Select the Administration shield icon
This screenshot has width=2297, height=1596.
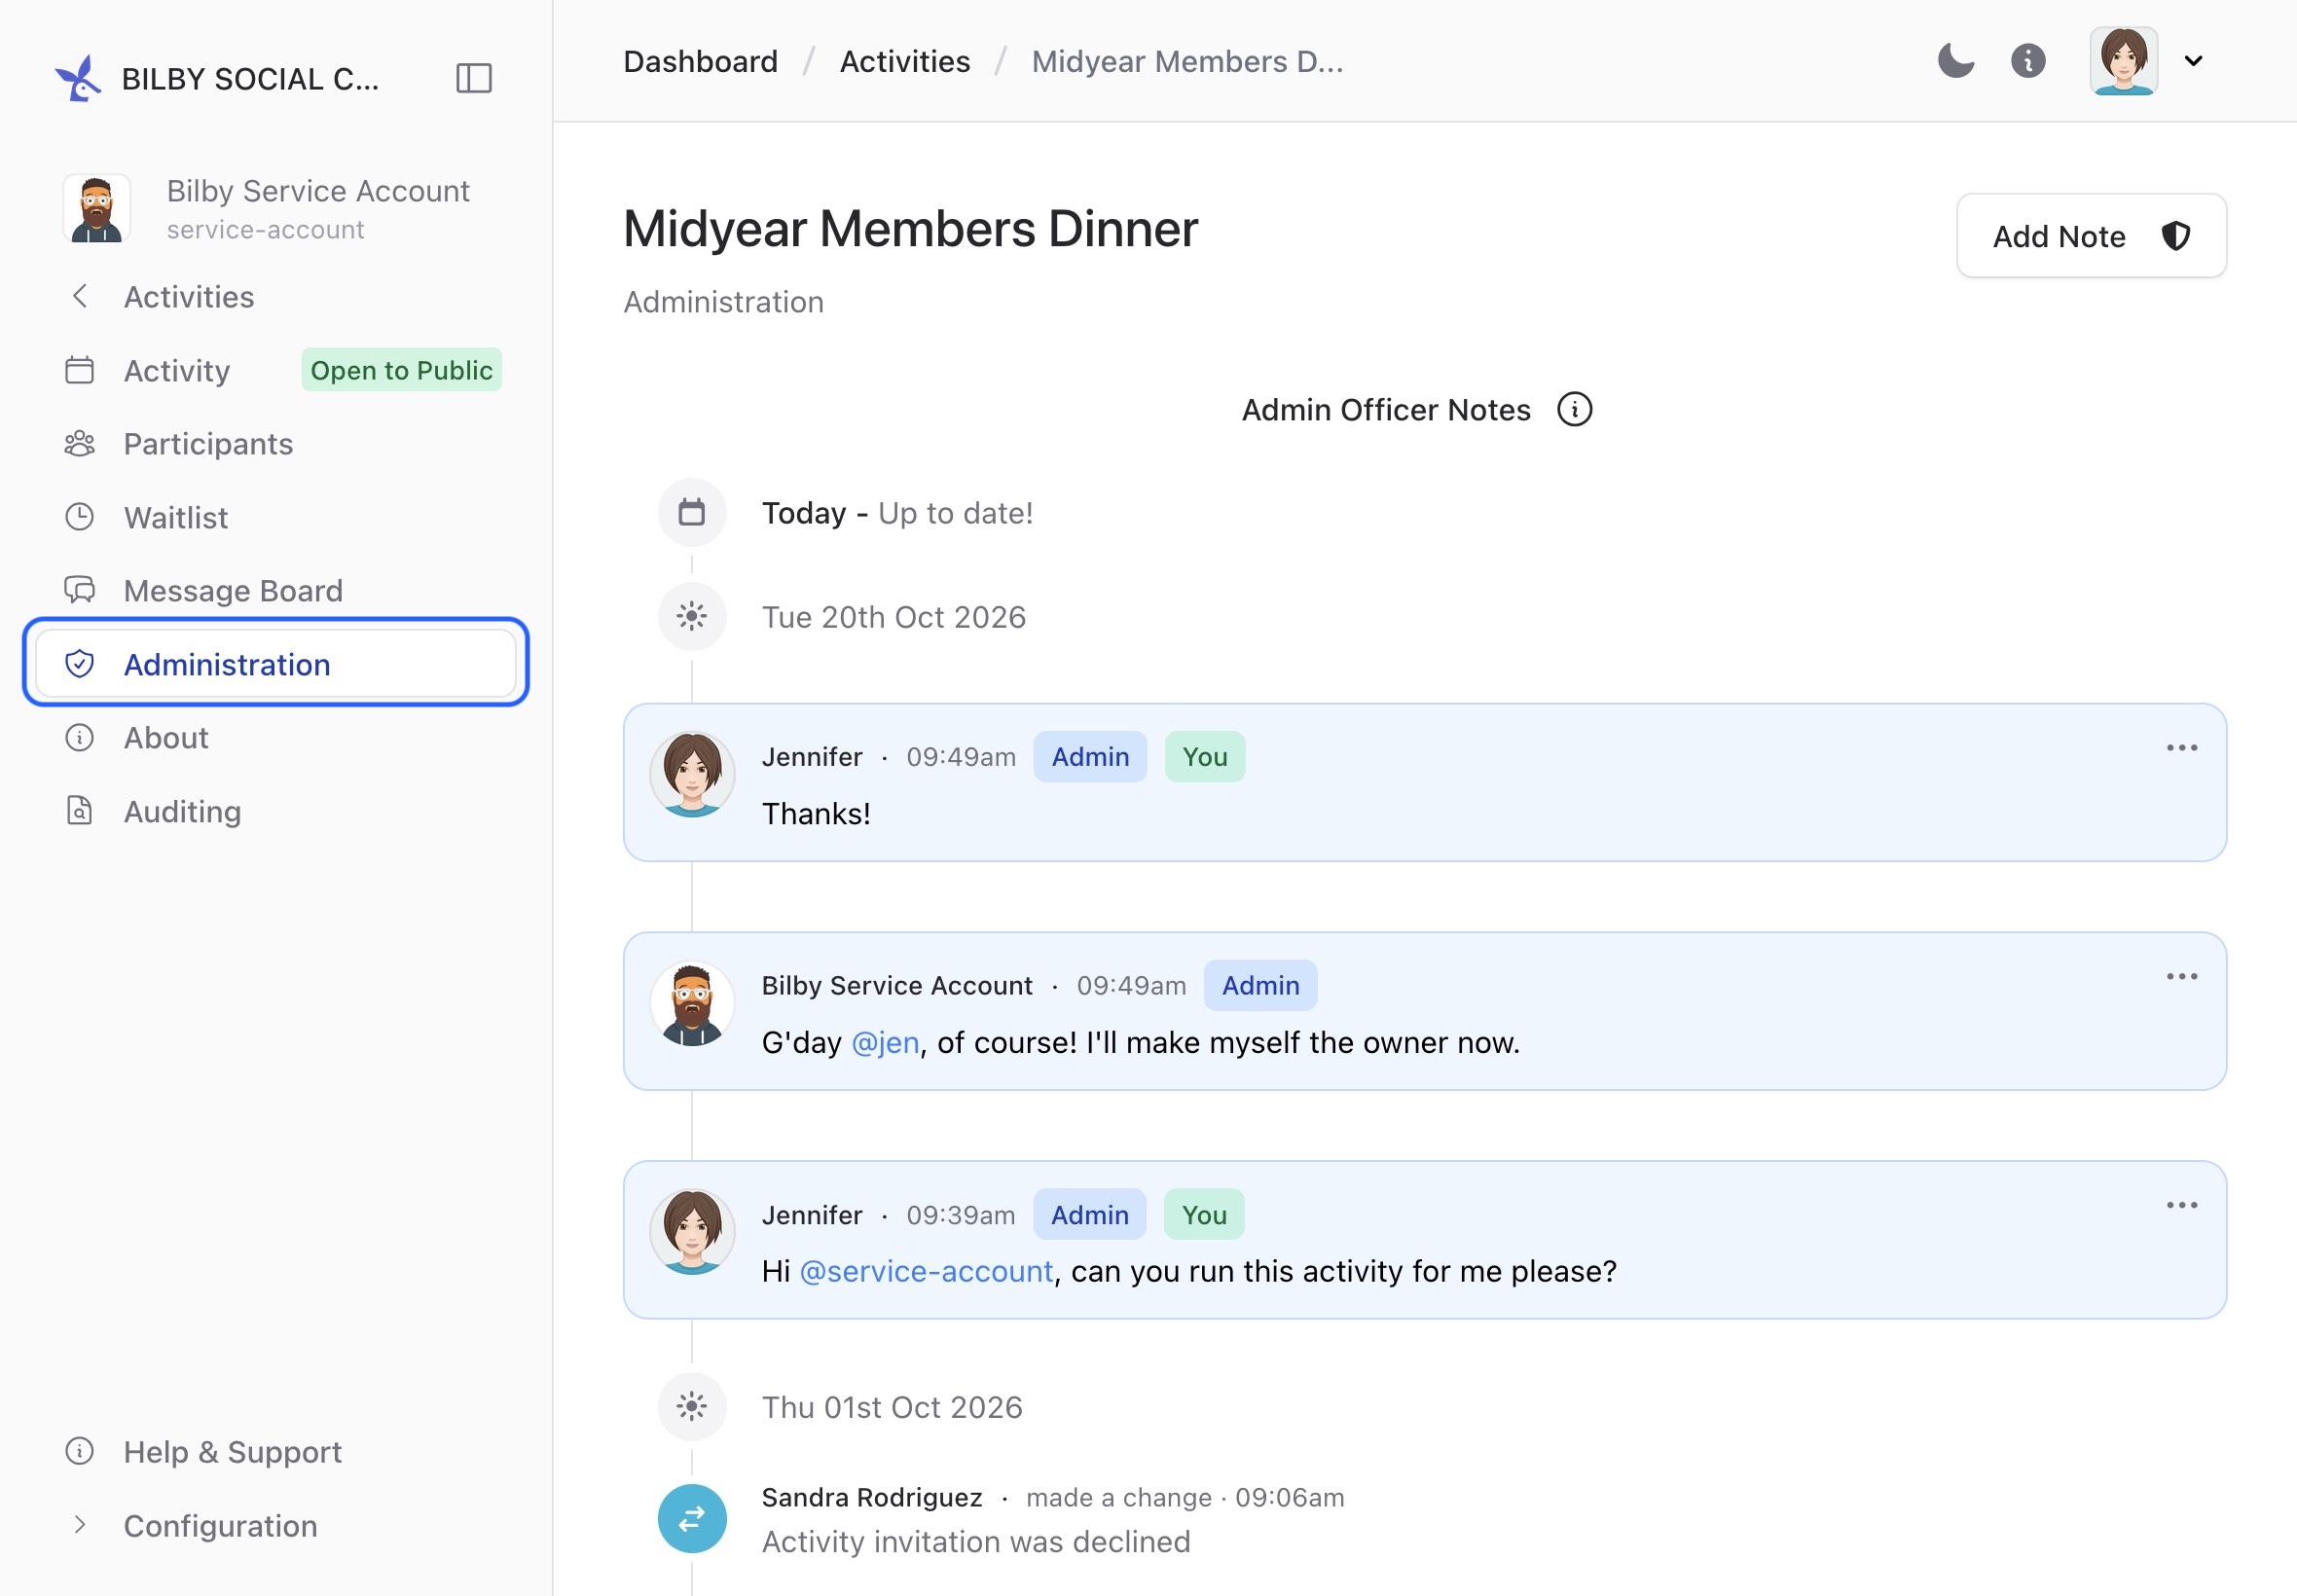click(x=79, y=664)
